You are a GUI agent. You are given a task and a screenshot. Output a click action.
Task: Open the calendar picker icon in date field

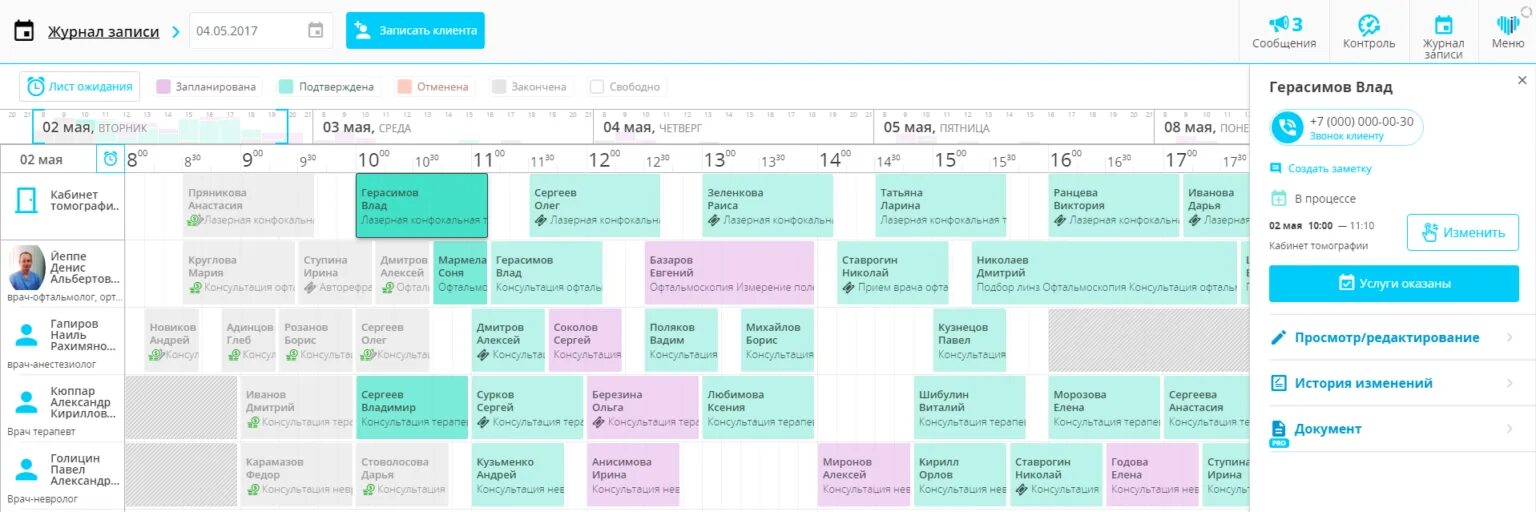coord(315,31)
